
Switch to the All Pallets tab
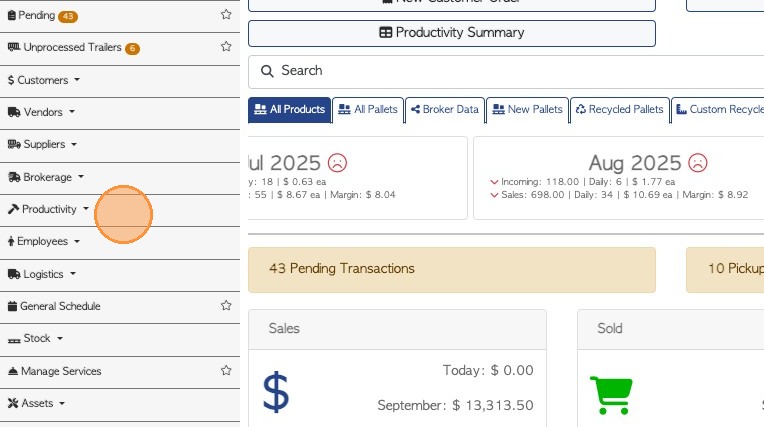click(x=367, y=110)
